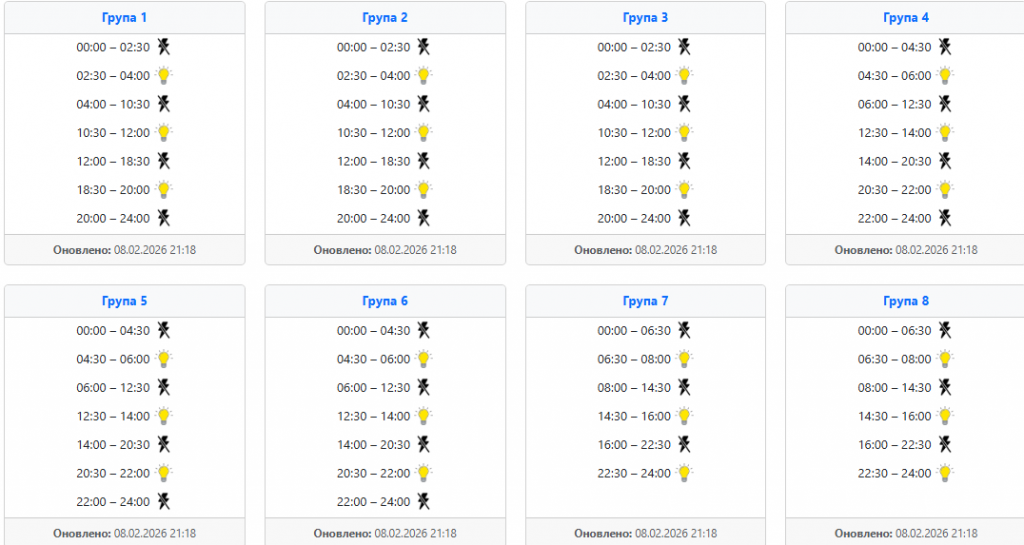Click light bulb for Група 4 04:30 – 06:00
The width and height of the screenshot is (1024, 545).
click(945, 75)
